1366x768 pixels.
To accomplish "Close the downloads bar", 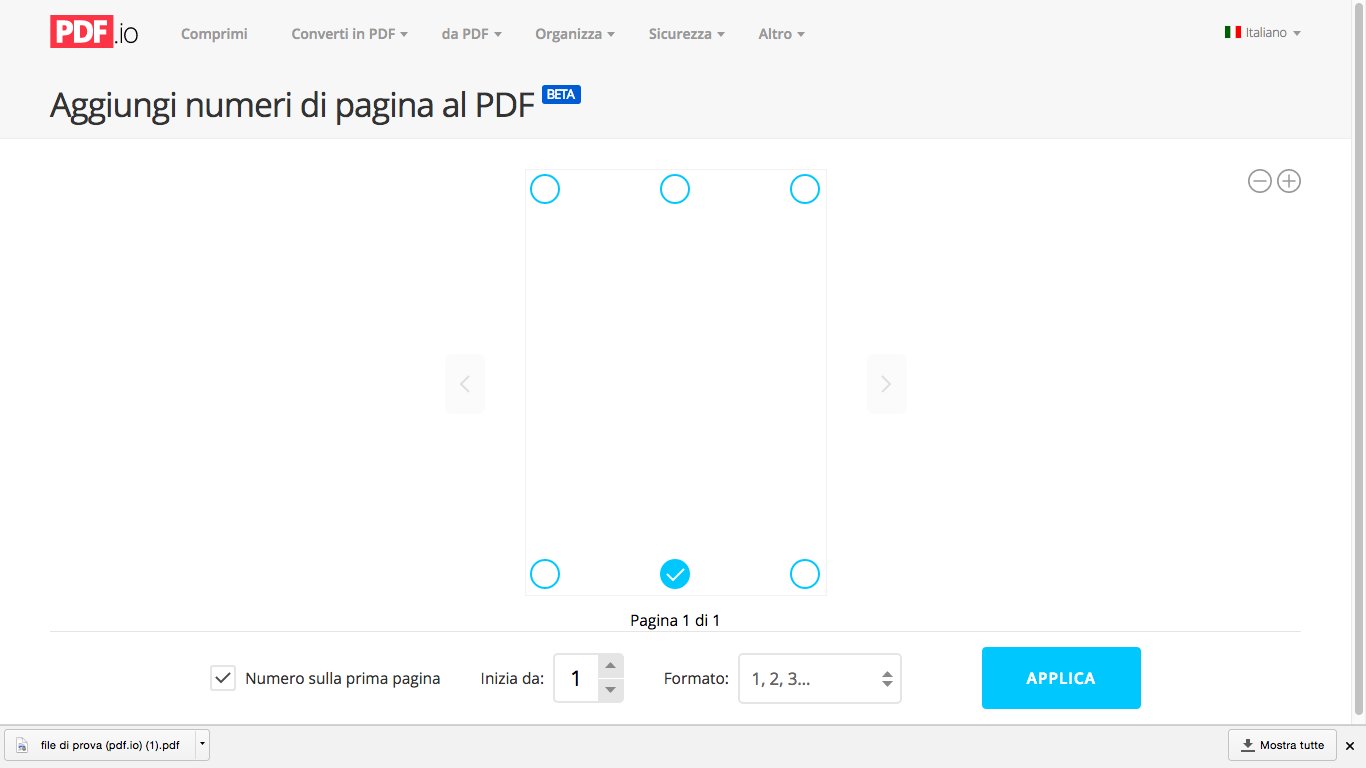I will [x=1349, y=746].
